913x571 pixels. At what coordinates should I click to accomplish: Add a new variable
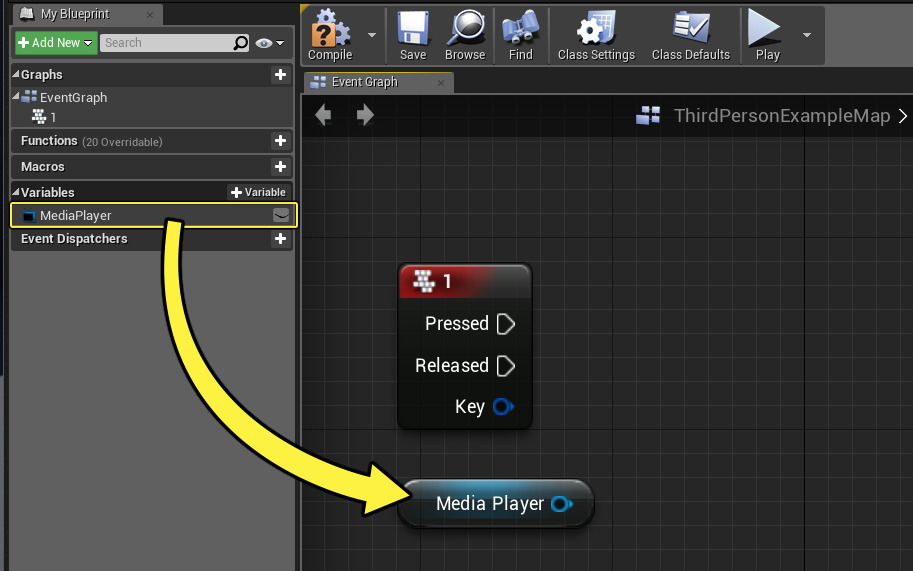click(258, 192)
